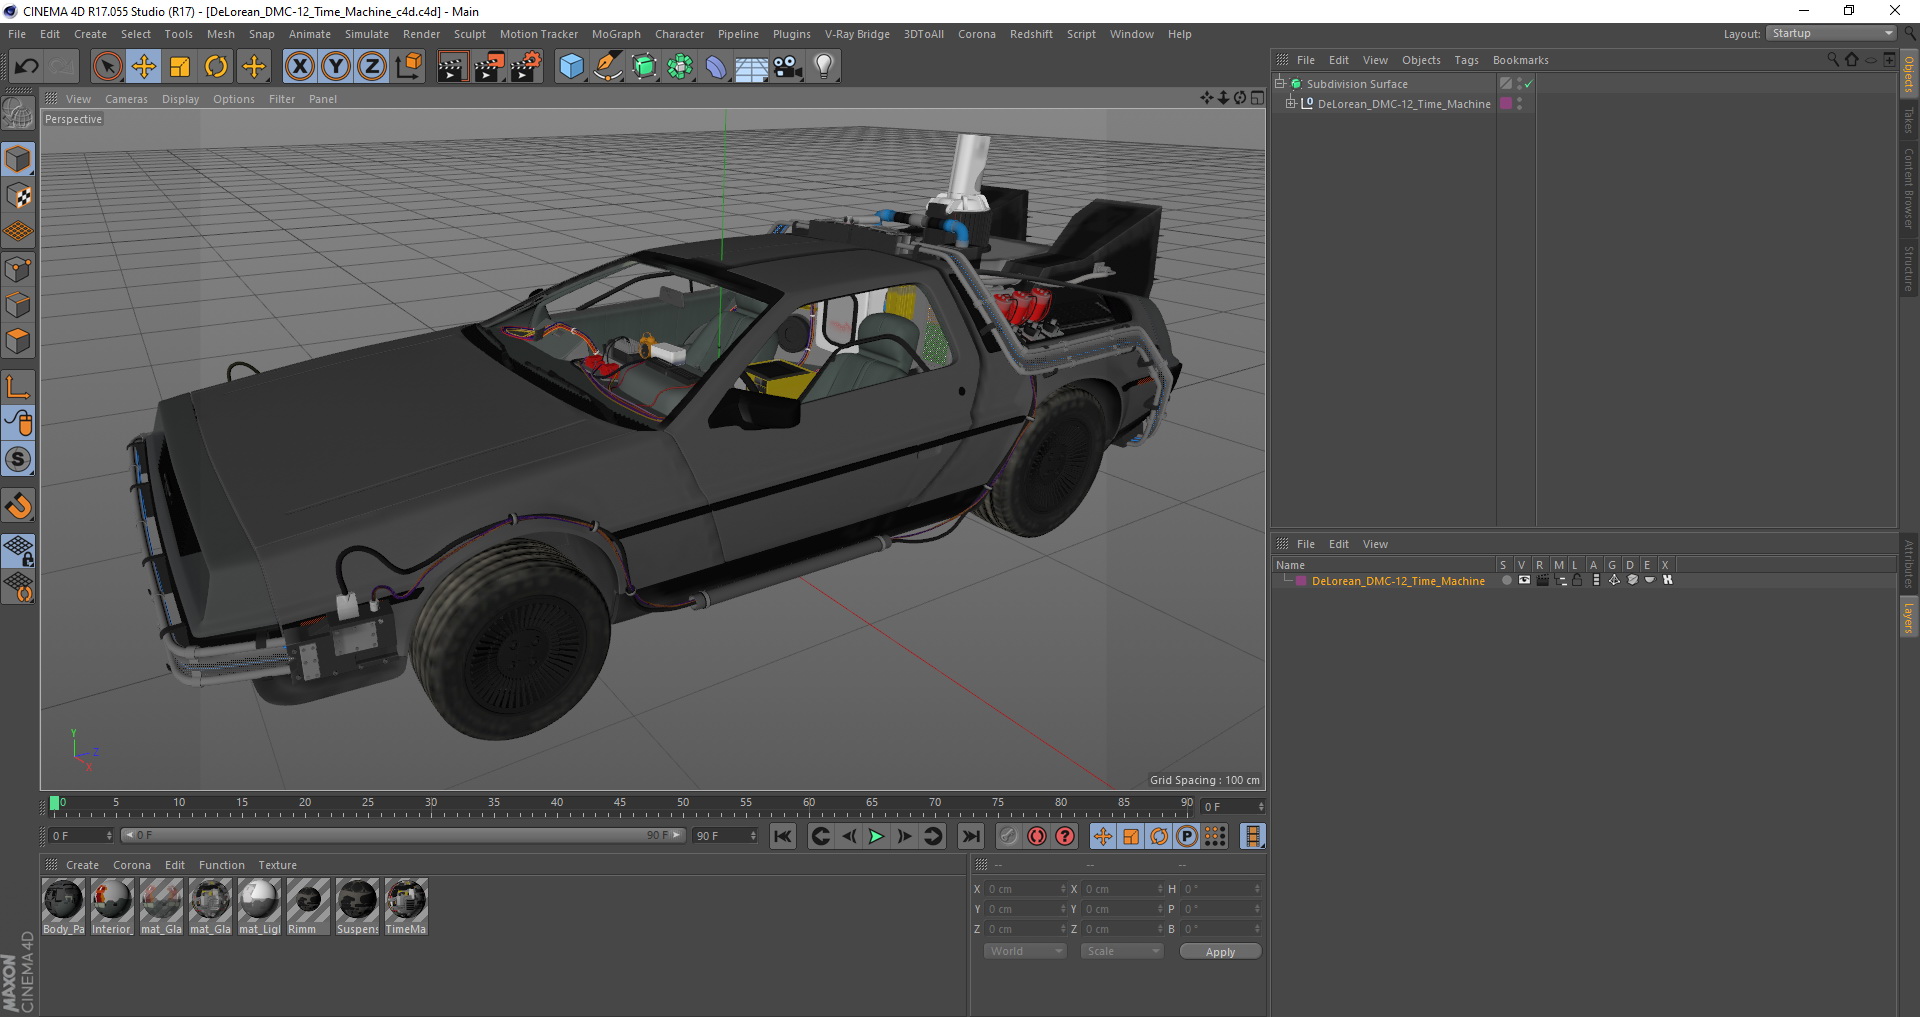Enable Points mode in left toolbar

pyautogui.click(x=18, y=269)
